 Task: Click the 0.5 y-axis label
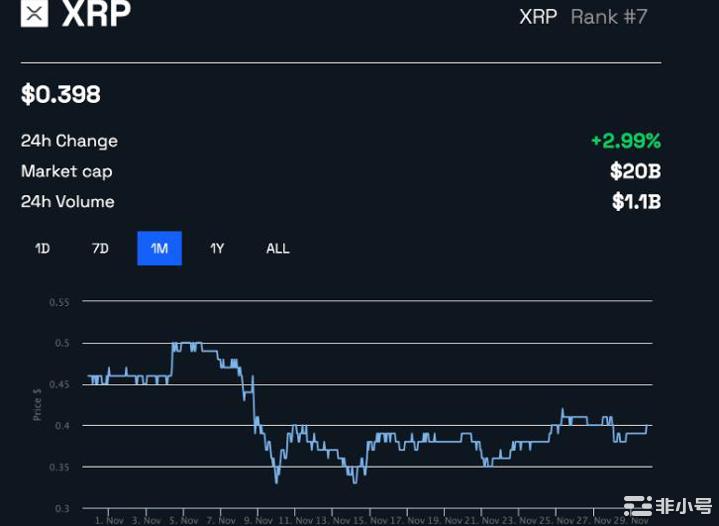click(62, 343)
